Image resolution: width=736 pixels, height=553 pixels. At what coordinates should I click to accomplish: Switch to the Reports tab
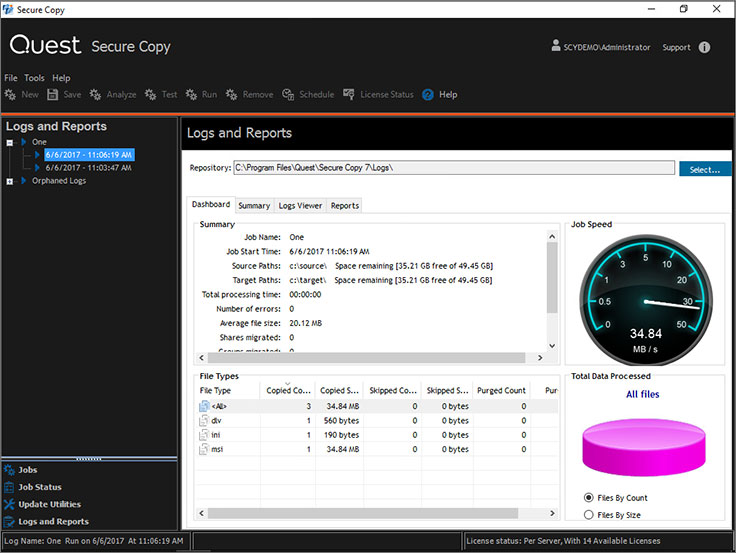[x=345, y=206]
